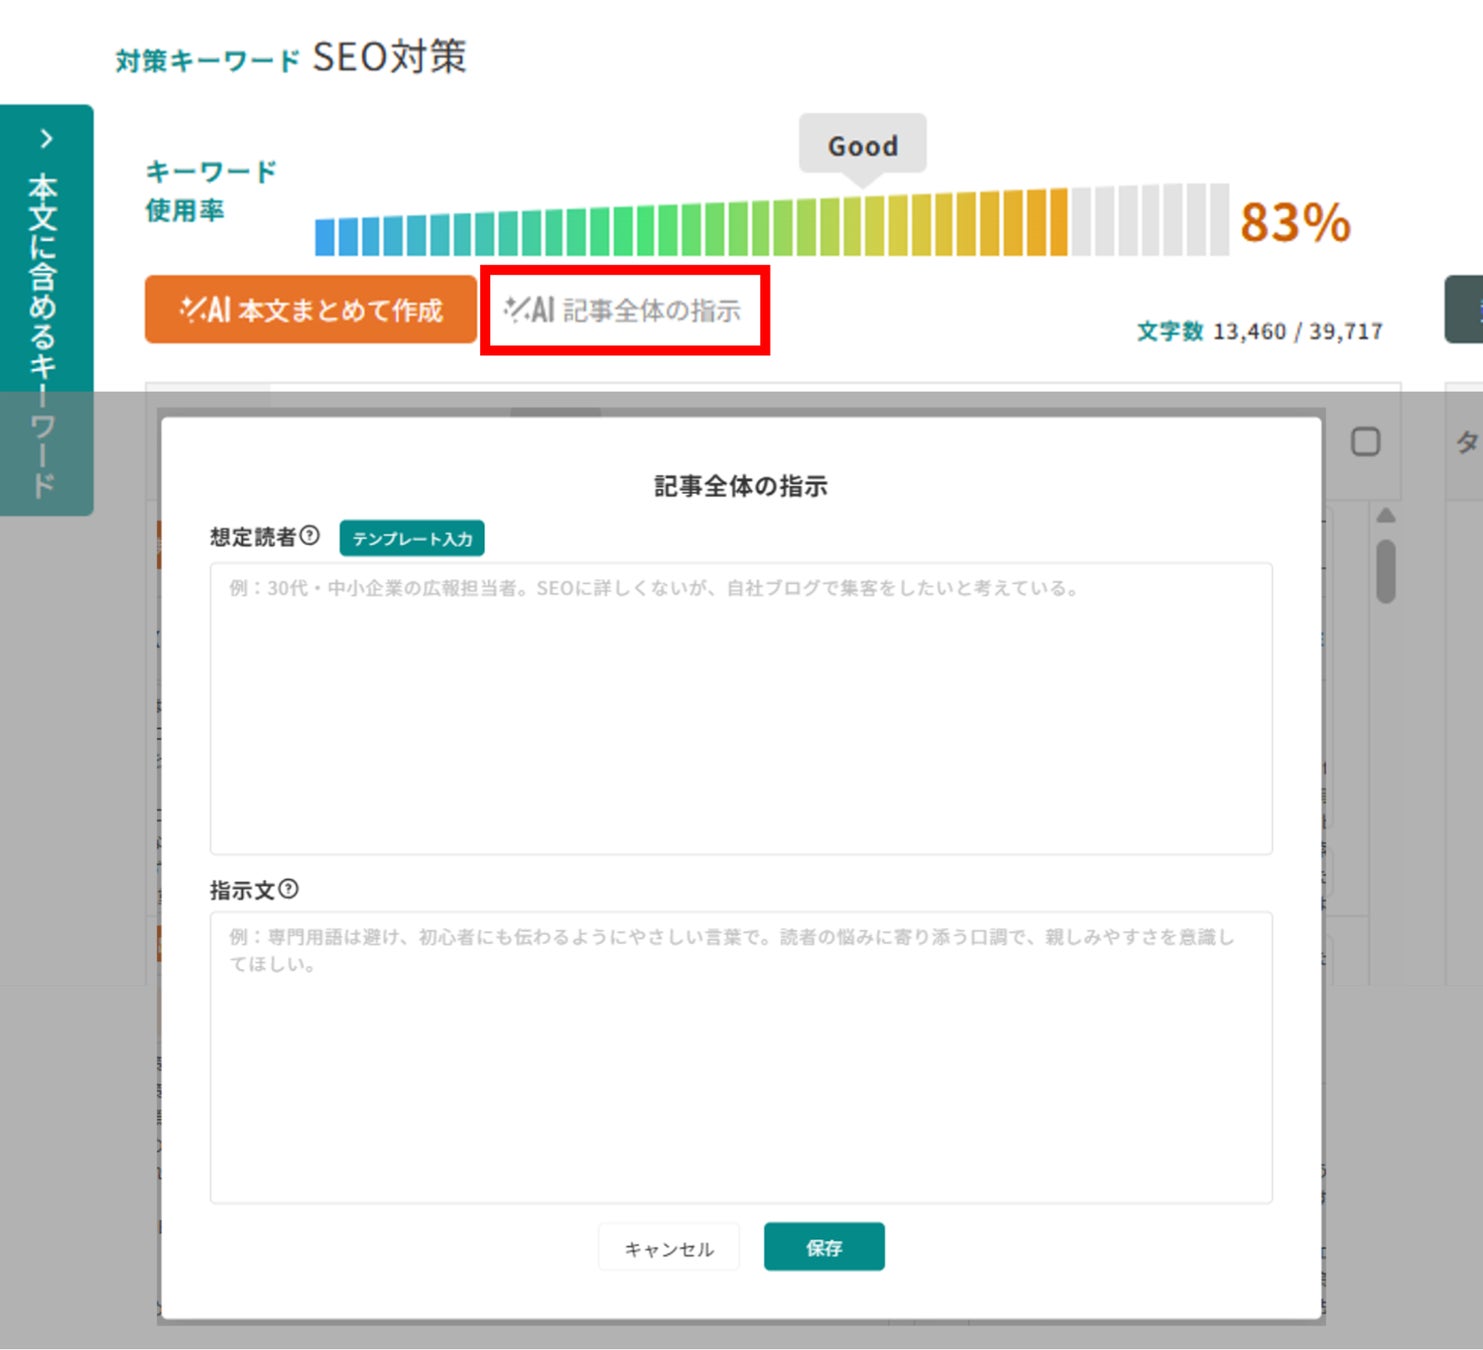Save instructions with 保存 button

824,1247
